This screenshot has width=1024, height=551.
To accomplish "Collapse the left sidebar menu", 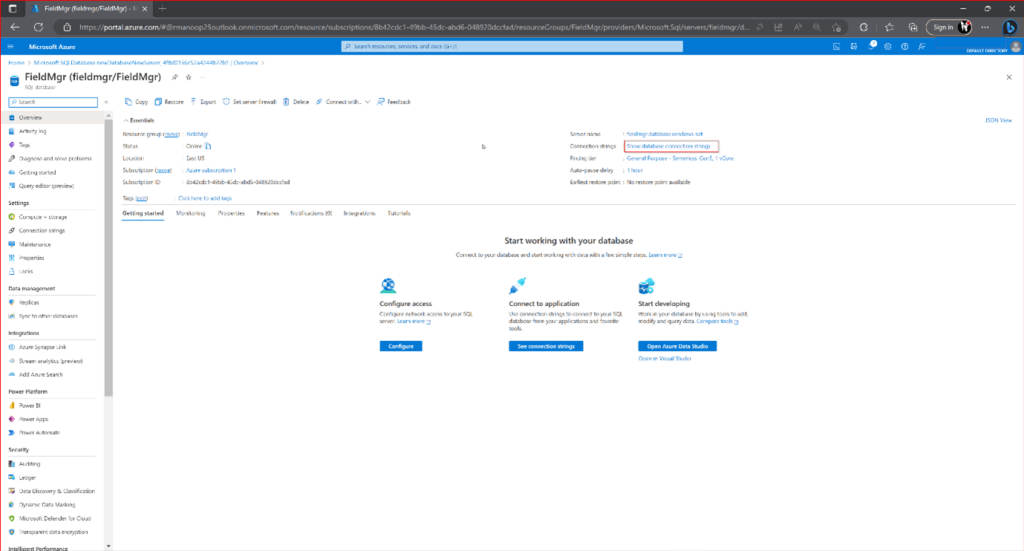I will click(106, 102).
